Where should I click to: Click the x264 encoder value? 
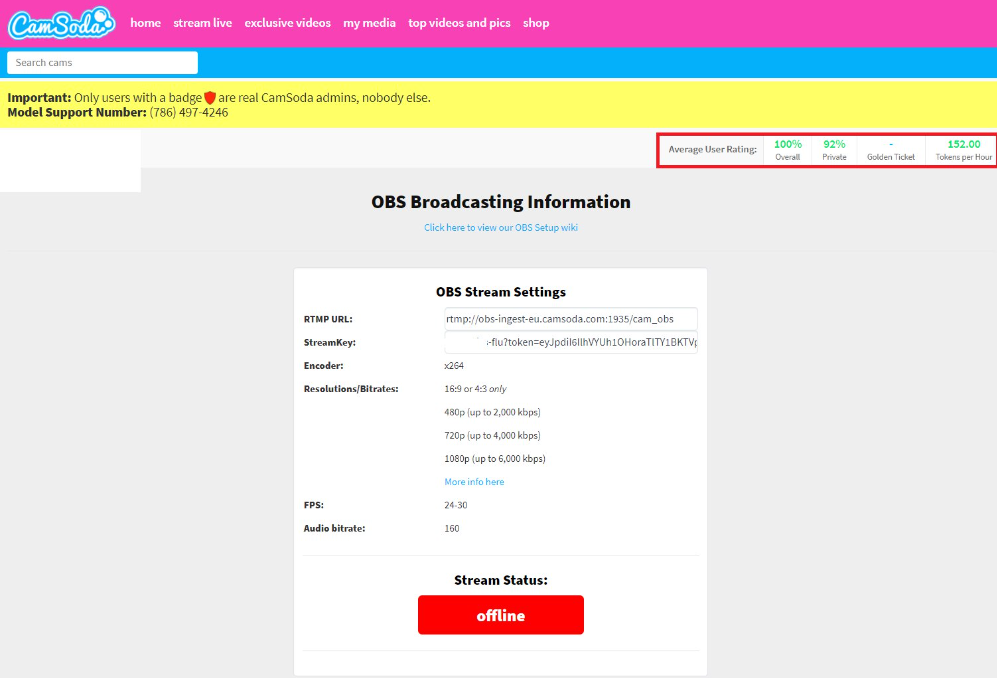[x=454, y=366]
